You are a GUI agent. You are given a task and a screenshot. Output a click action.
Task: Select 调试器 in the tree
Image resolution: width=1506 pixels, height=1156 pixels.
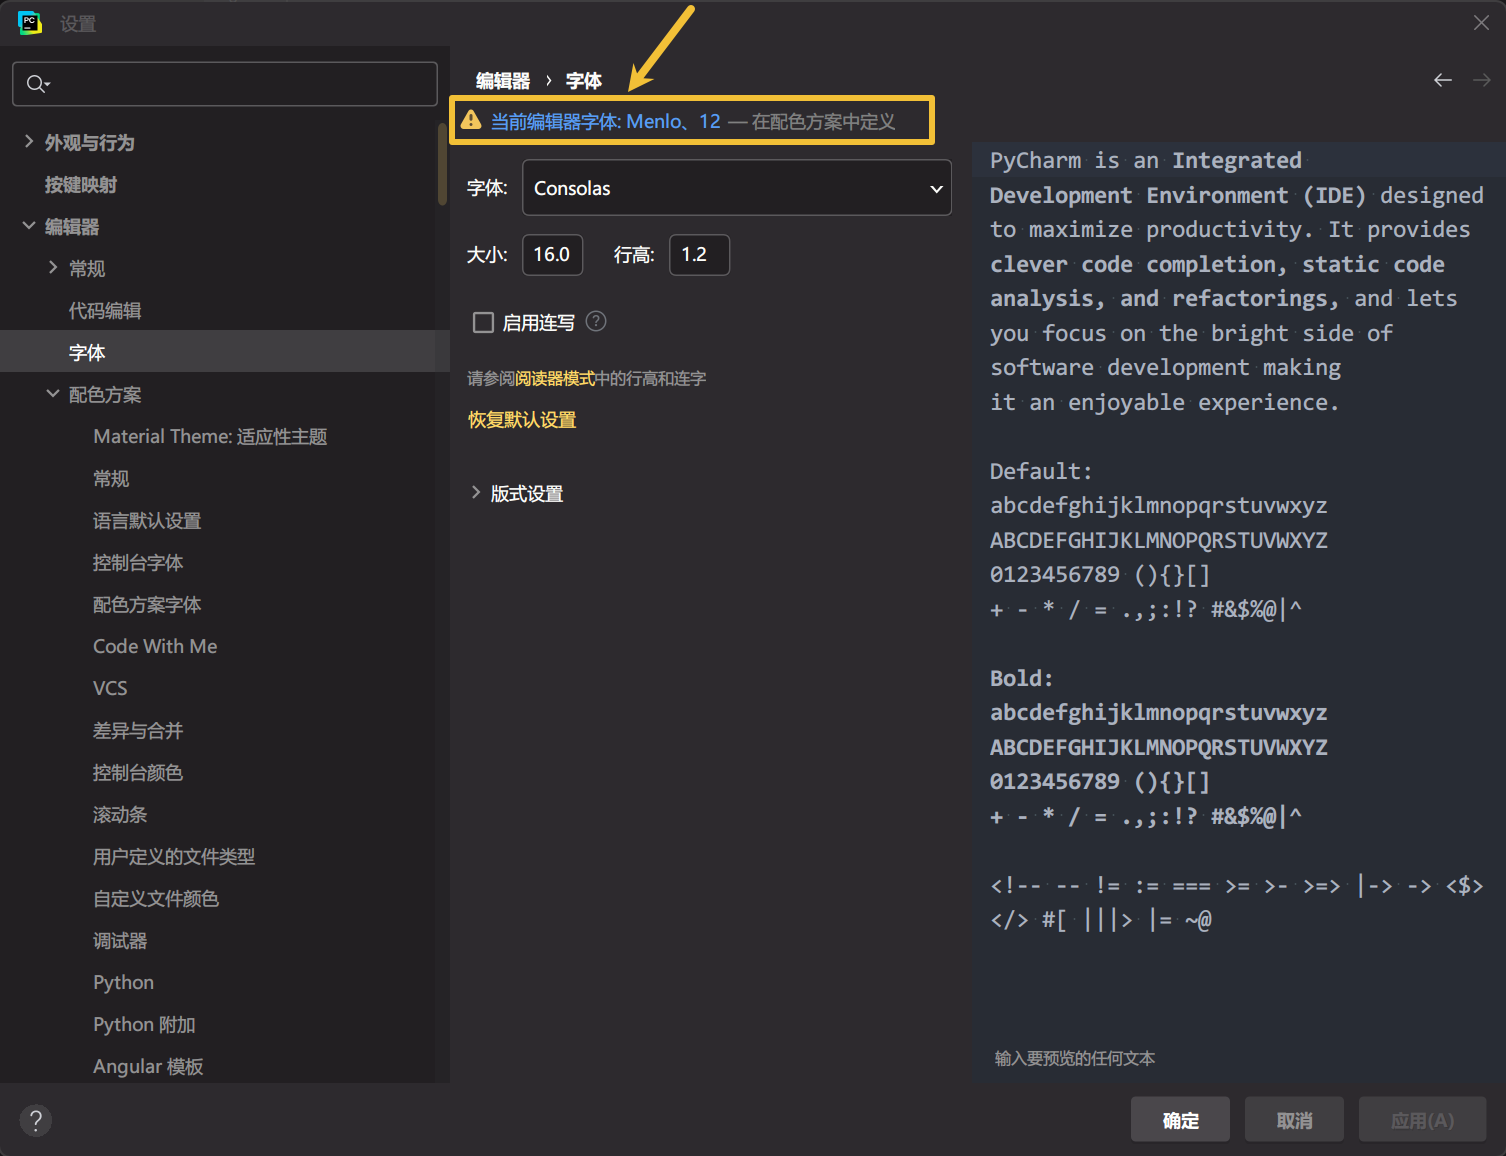click(x=120, y=941)
